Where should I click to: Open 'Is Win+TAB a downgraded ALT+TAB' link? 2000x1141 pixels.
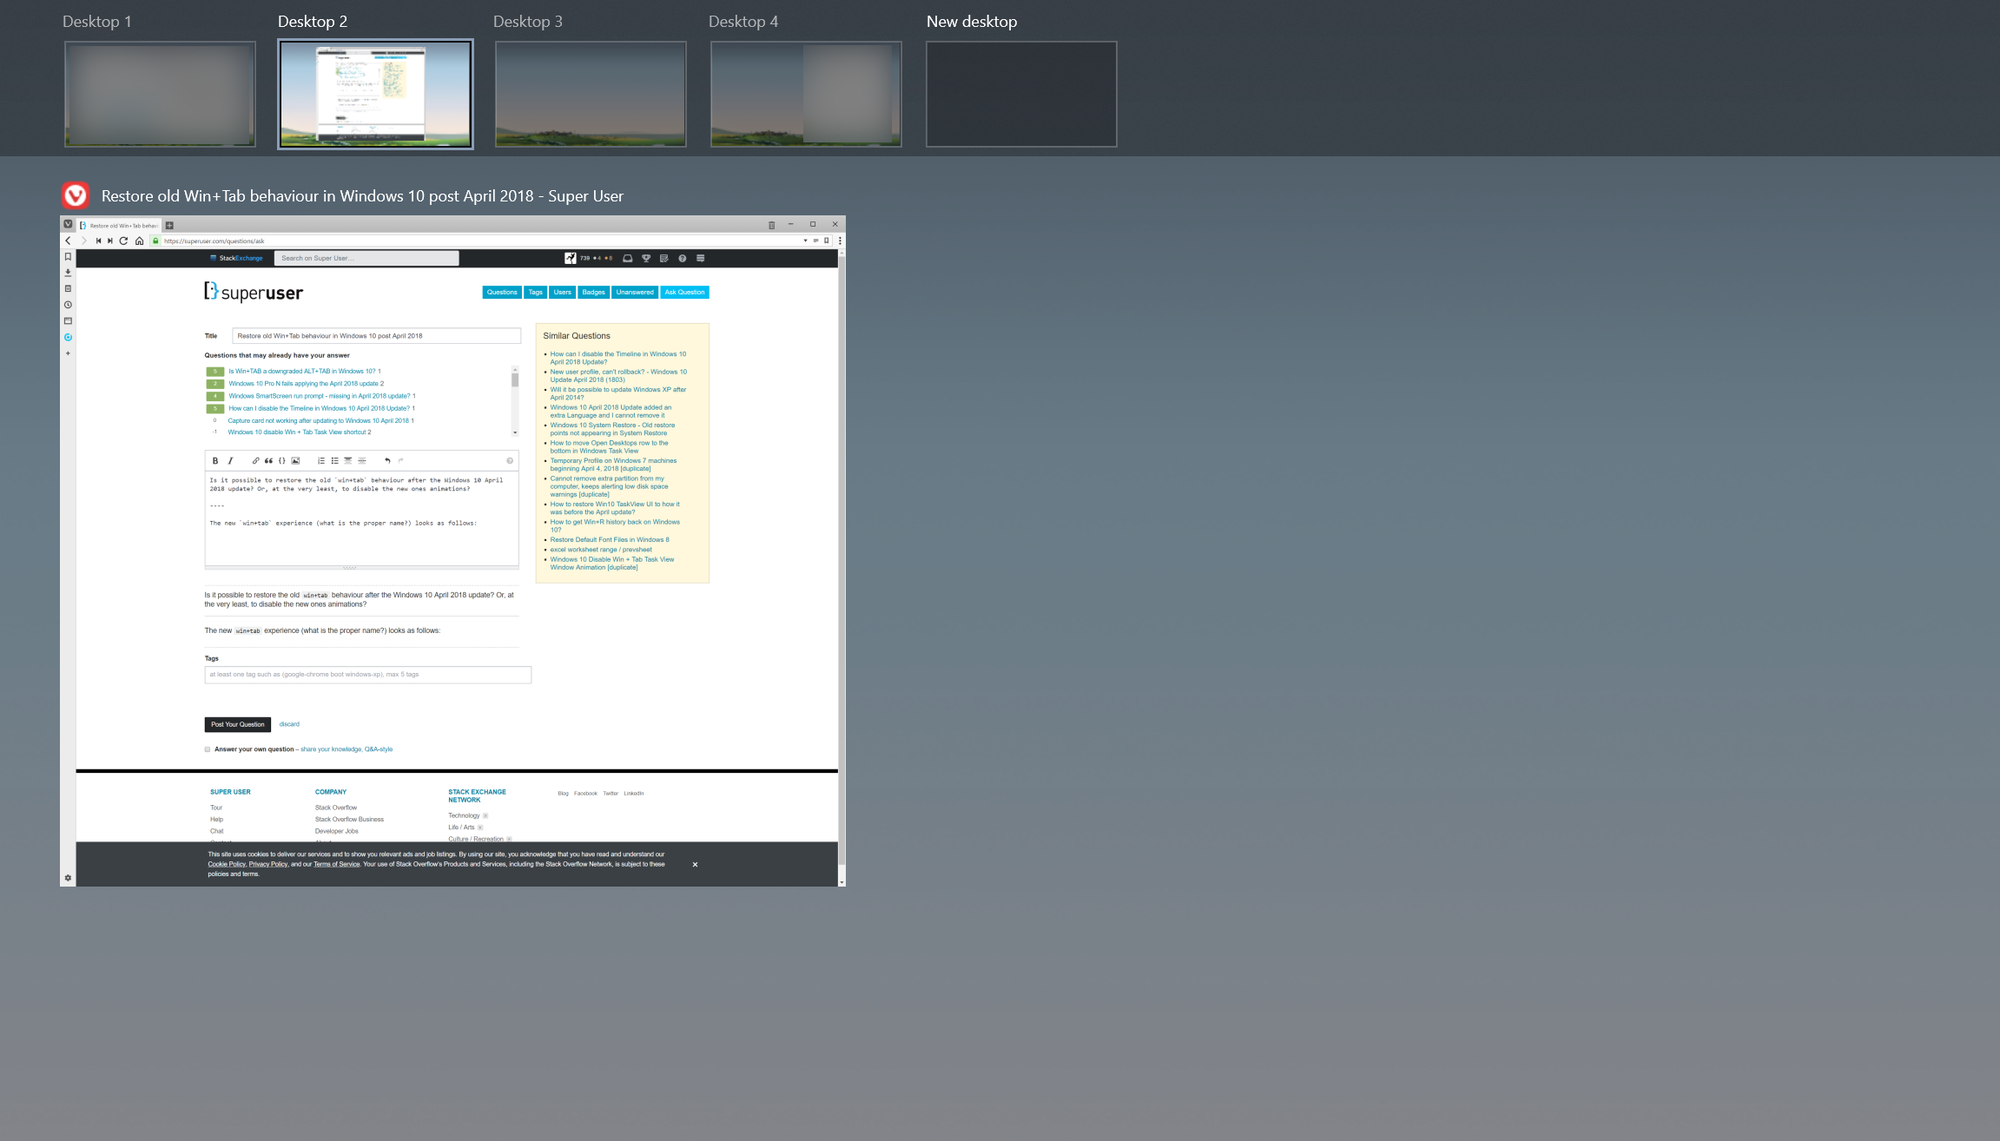[x=302, y=371]
